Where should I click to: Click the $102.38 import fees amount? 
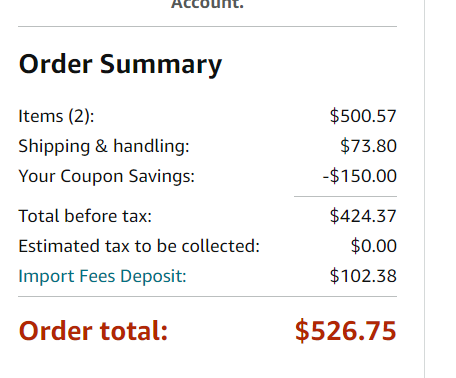(363, 276)
